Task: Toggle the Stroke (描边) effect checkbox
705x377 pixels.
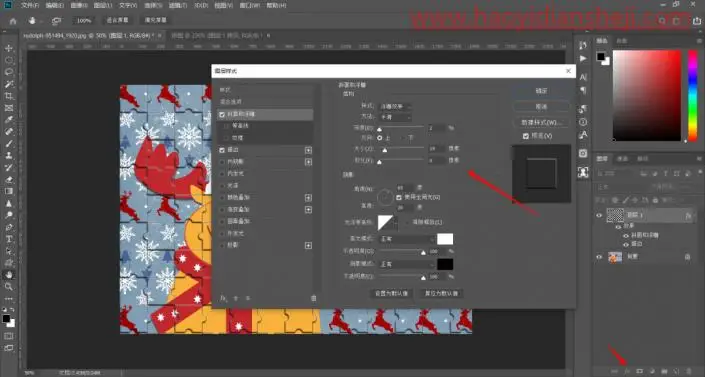Action: (x=222, y=150)
